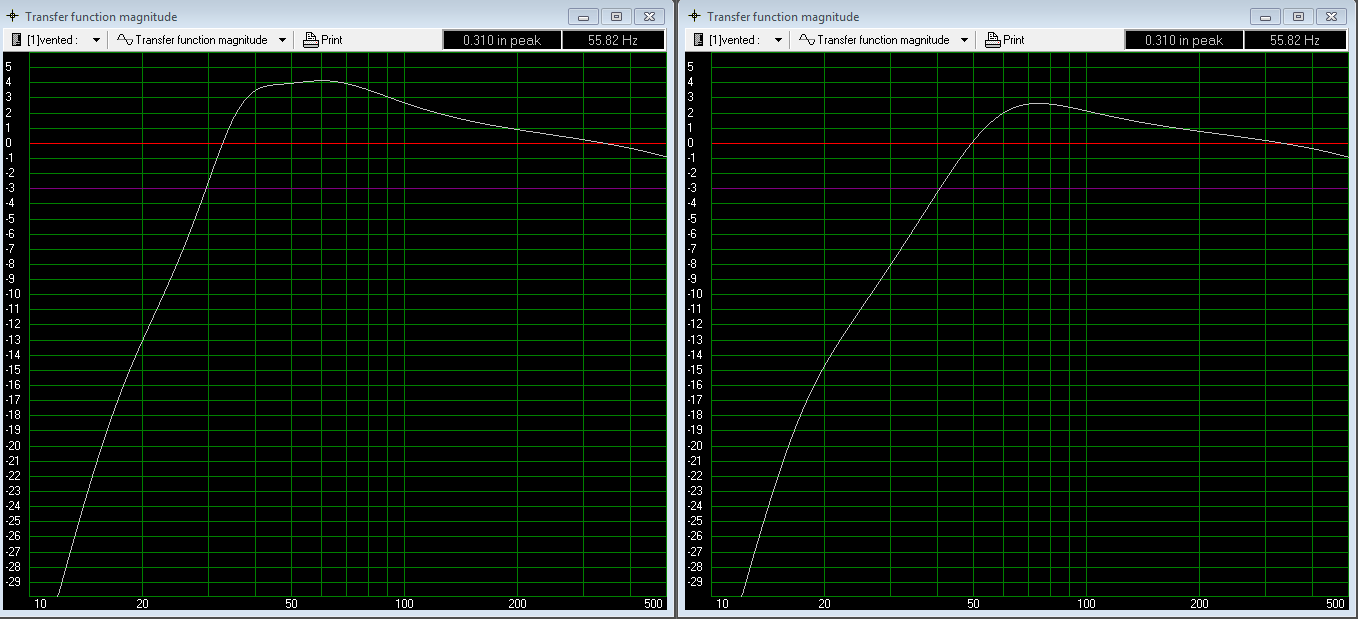Expand the Transfer function magnitude dropdown in right window

964,40
